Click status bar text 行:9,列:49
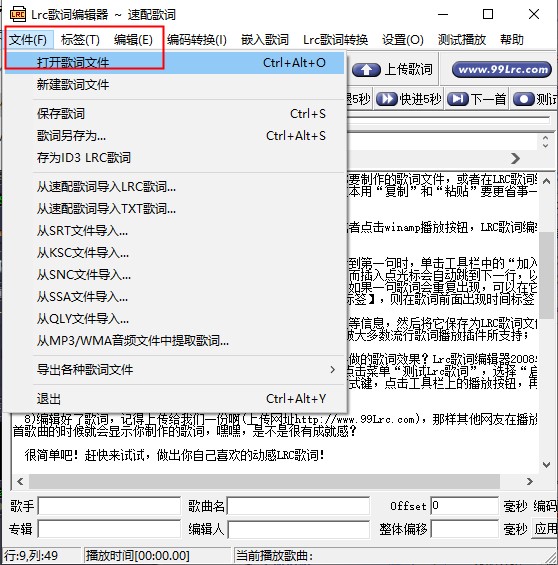The image size is (558, 565). click(30, 556)
